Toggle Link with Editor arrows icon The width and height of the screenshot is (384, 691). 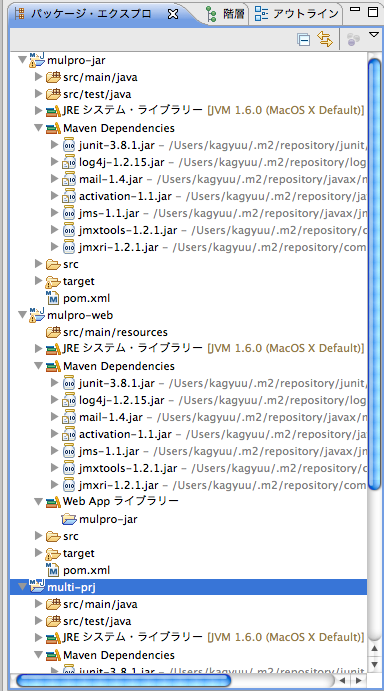[324, 40]
